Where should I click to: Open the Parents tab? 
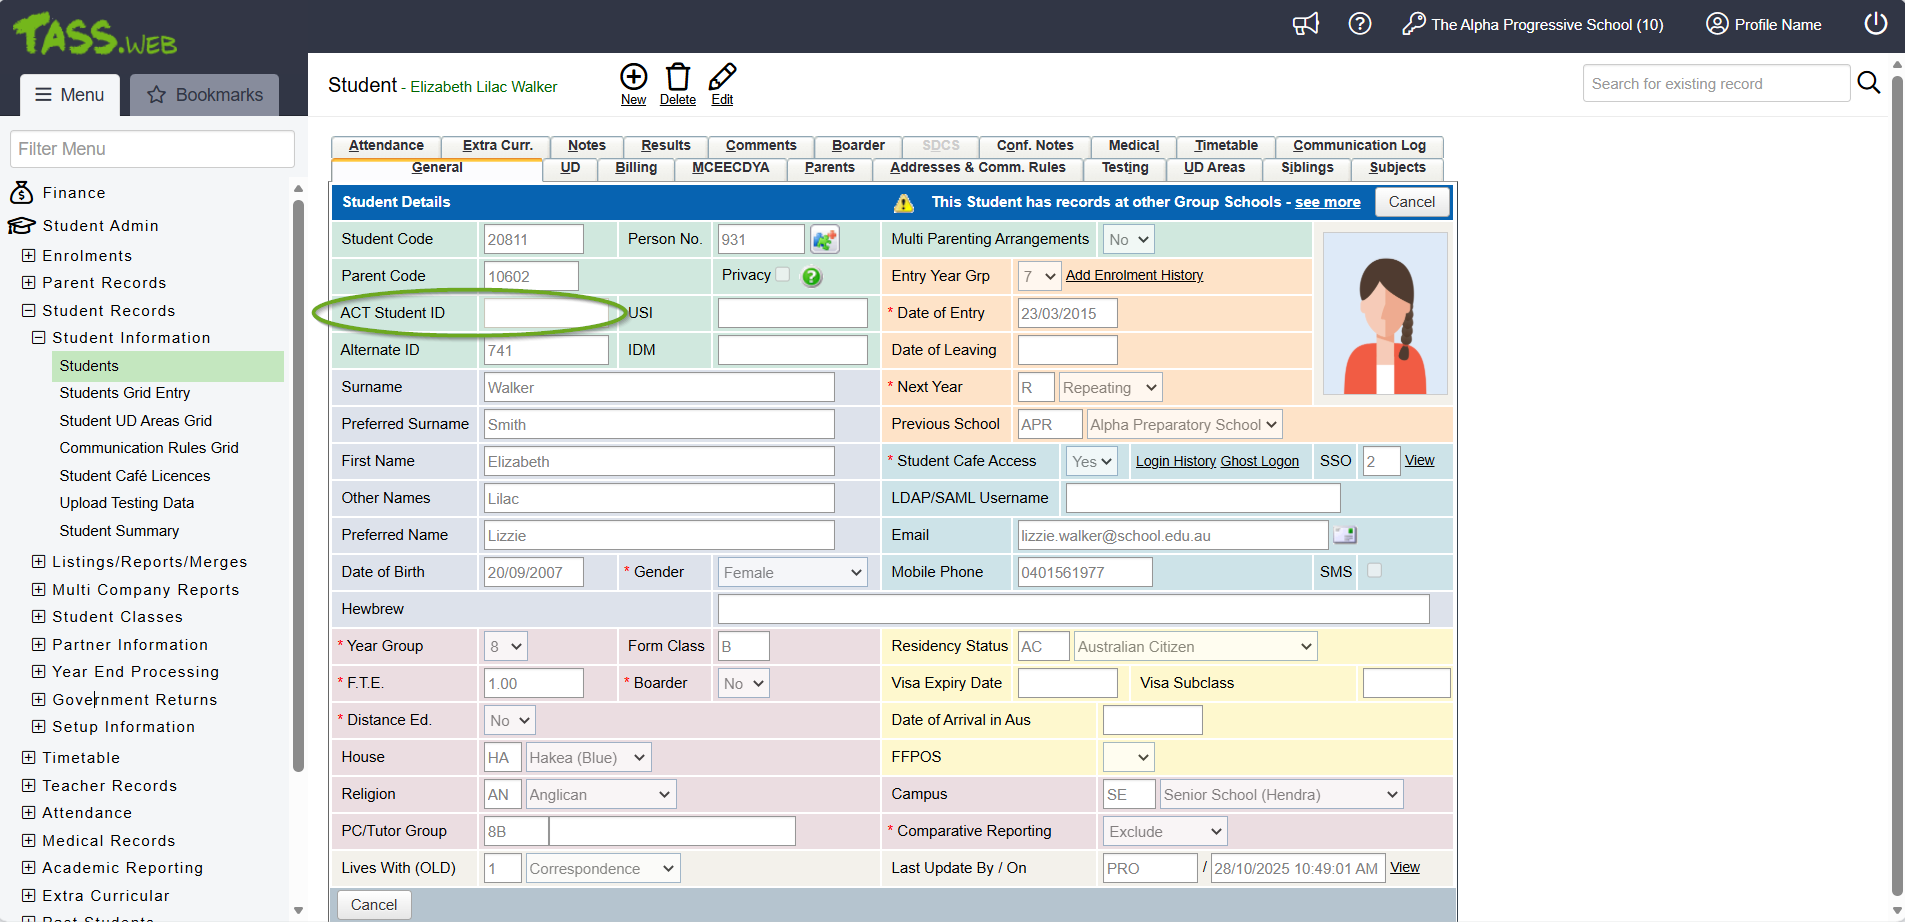pyautogui.click(x=829, y=168)
